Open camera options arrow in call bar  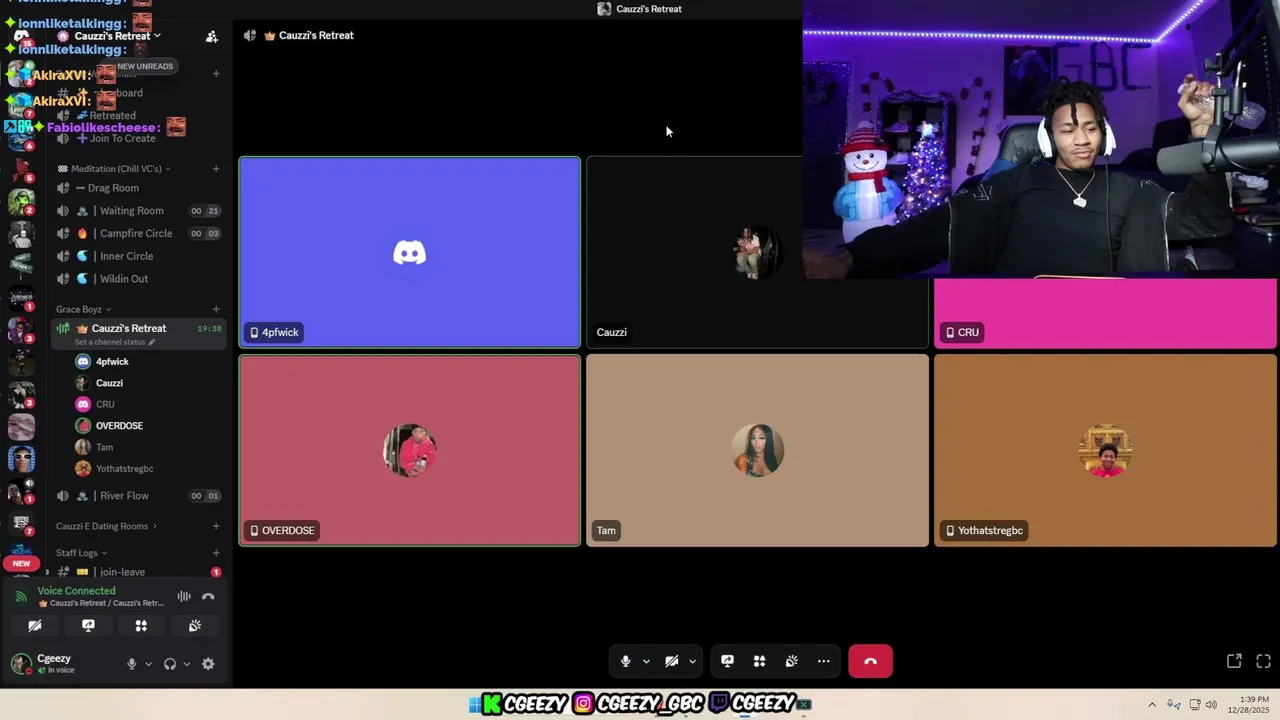[692, 661]
